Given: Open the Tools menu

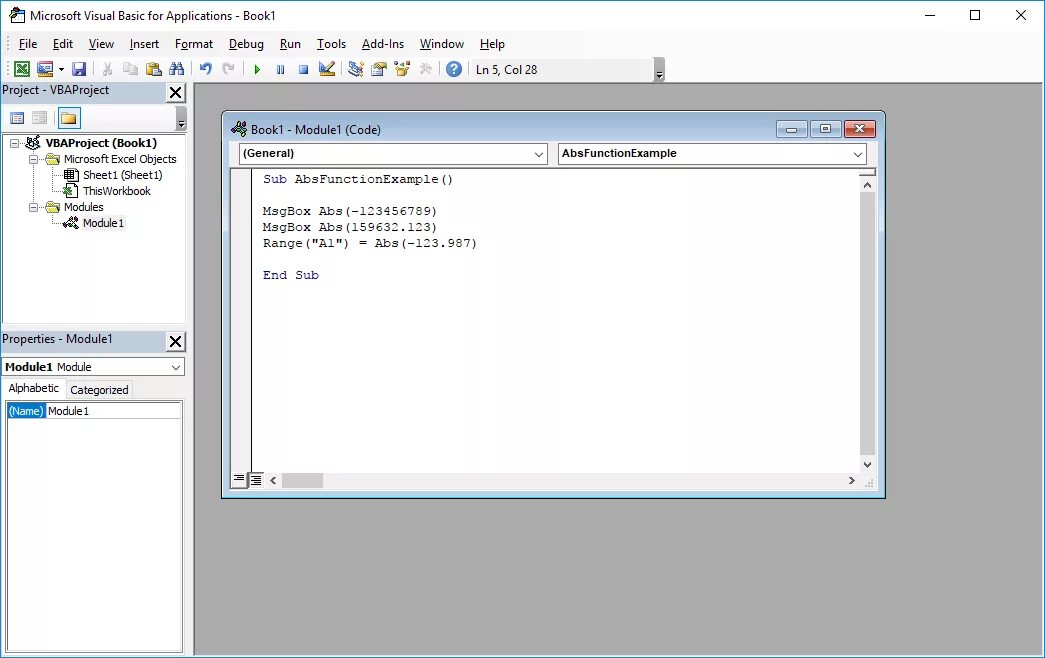Looking at the screenshot, I should pos(331,44).
